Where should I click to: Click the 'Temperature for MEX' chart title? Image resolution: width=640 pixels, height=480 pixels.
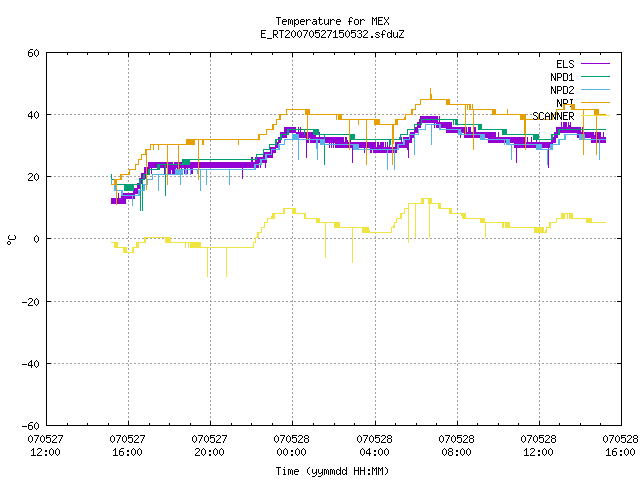coord(332,21)
